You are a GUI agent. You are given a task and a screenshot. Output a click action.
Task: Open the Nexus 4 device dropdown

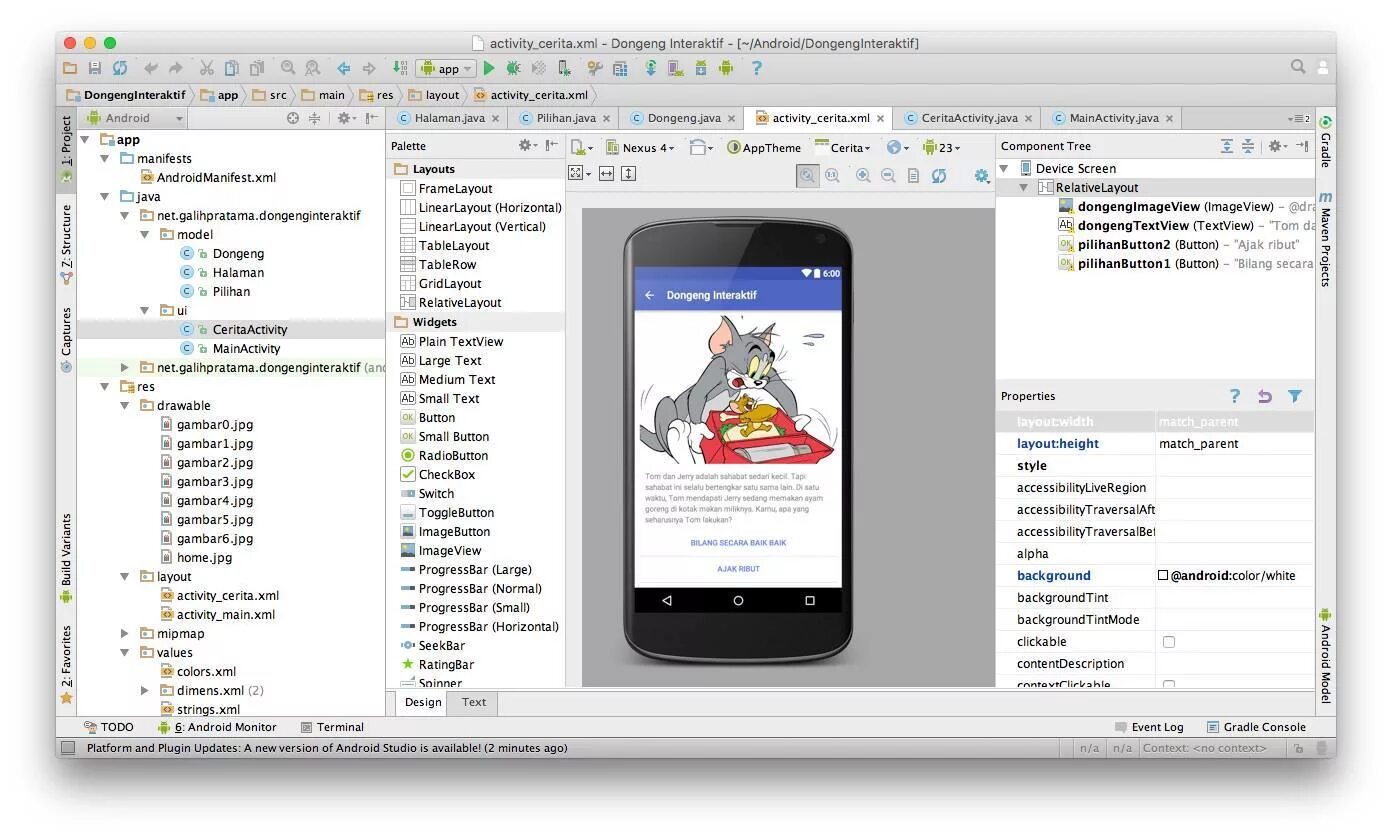pyautogui.click(x=640, y=147)
